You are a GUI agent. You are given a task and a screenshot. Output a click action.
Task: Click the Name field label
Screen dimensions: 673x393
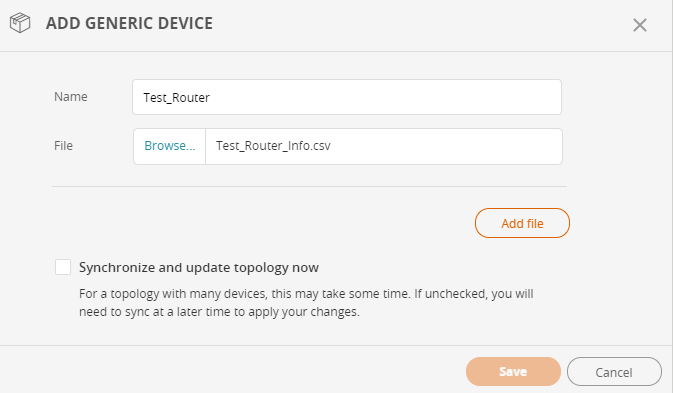point(71,97)
